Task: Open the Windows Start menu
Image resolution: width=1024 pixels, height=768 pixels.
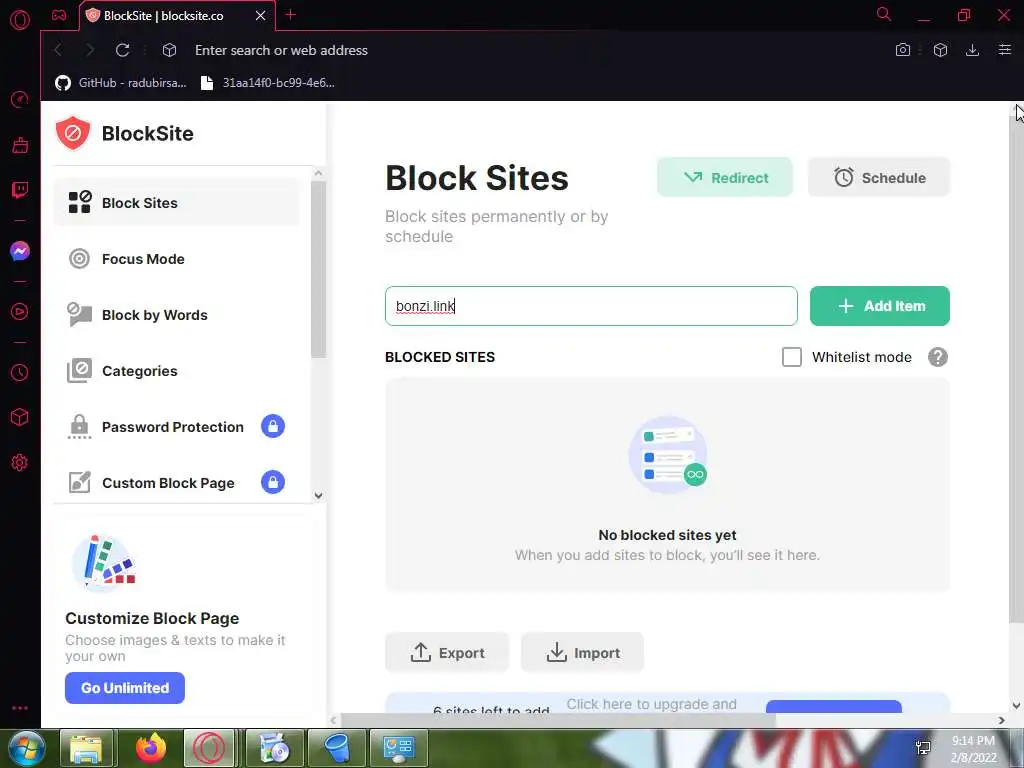Action: tap(25, 748)
